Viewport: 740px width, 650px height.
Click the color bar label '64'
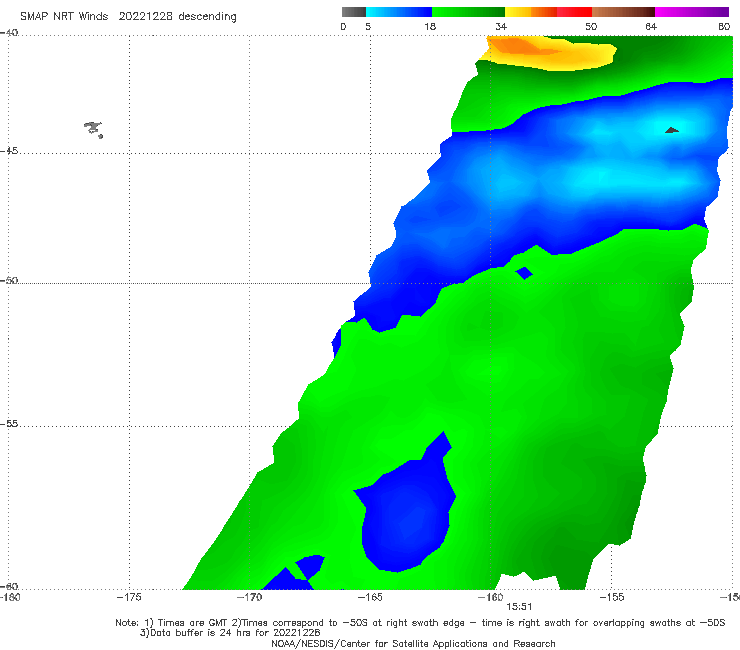pos(651,27)
